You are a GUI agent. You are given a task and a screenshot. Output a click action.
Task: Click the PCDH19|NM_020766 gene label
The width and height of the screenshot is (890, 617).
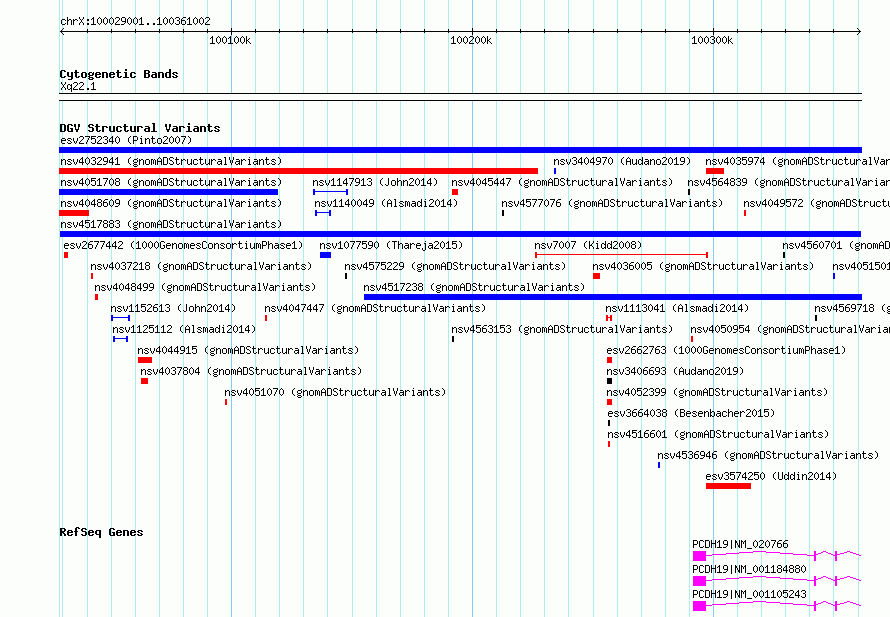point(740,544)
